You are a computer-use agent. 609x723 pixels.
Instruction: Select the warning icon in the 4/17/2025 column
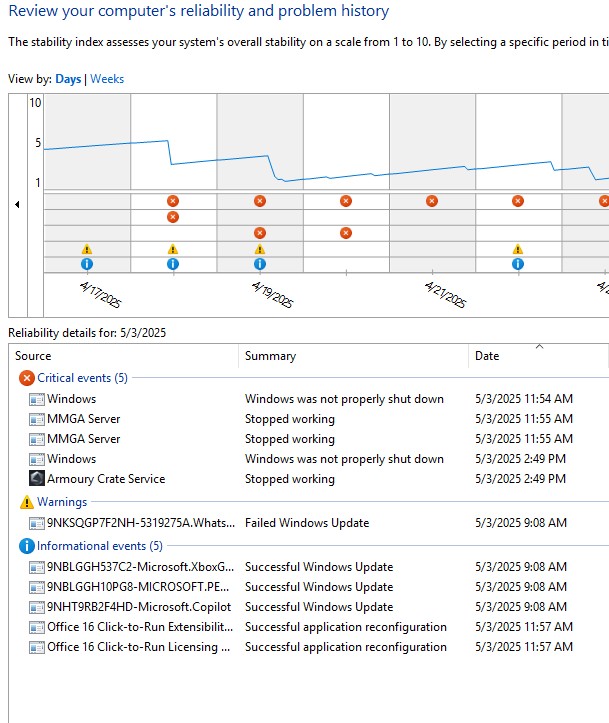point(87,249)
